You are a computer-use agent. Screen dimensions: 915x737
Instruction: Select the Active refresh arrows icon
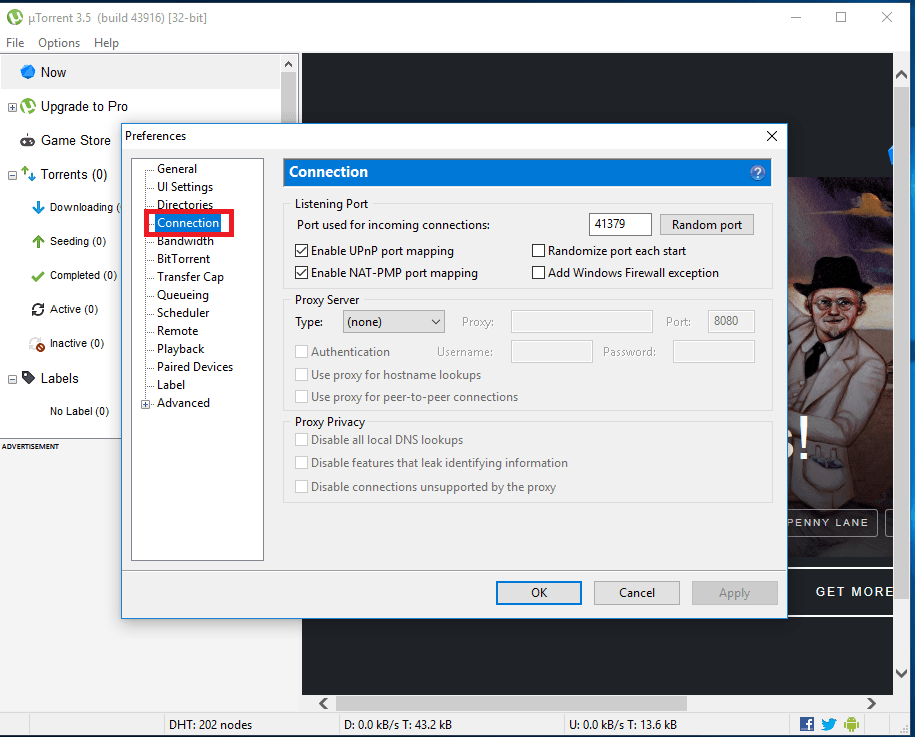(38, 309)
